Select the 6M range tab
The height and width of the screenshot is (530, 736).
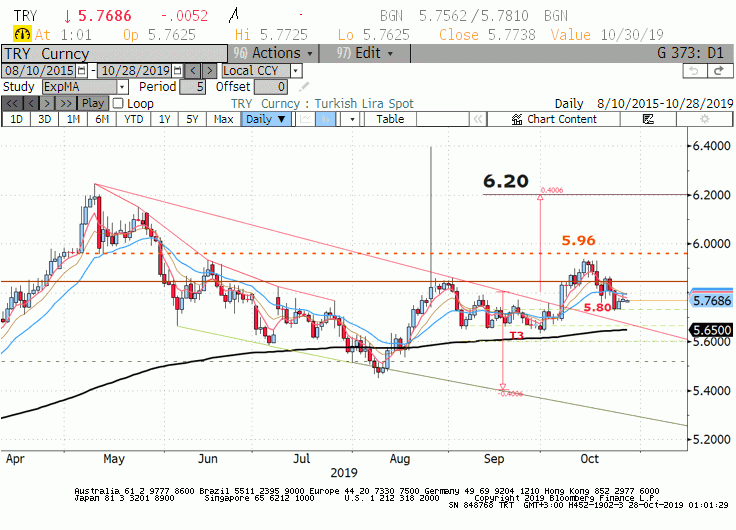[x=102, y=119]
